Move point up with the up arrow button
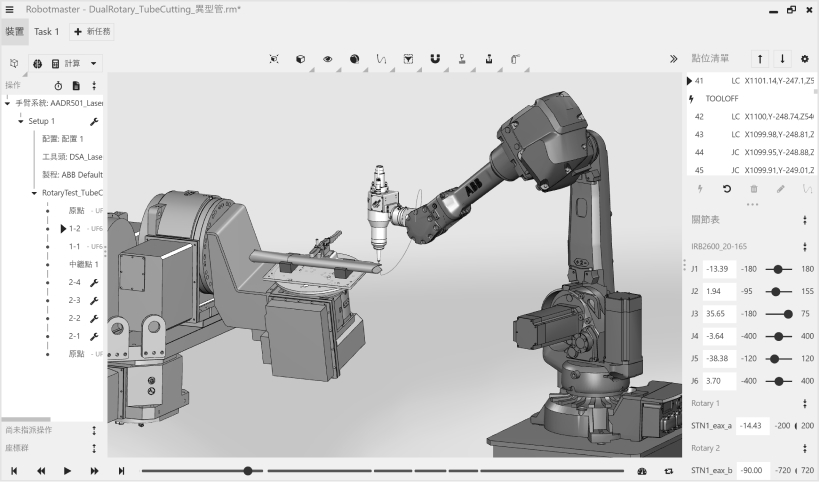The image size is (819, 482). 760,59
